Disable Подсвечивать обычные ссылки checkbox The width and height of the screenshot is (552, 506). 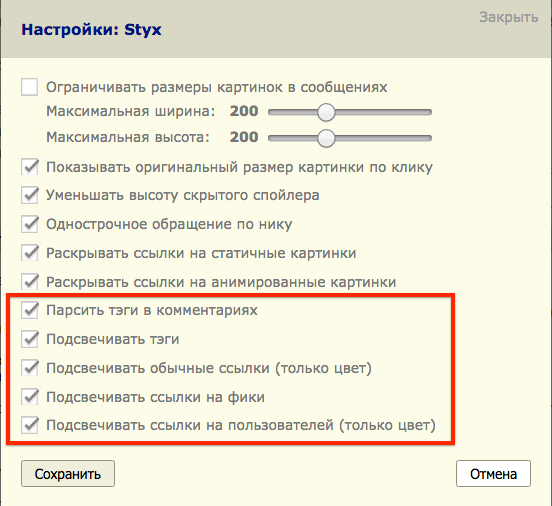point(30,368)
